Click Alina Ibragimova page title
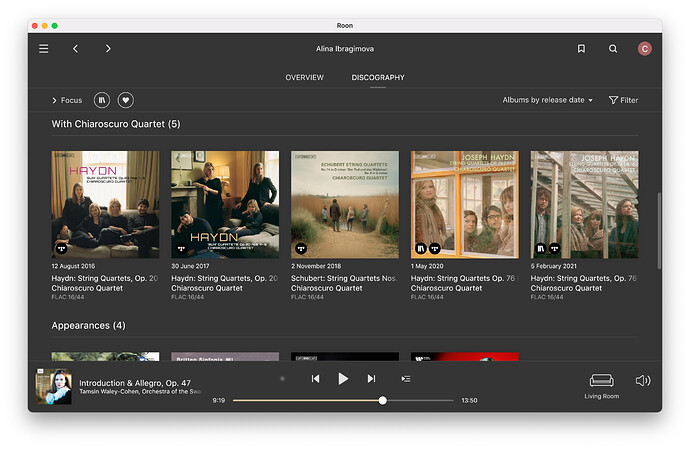Screen dimensions: 690x449 (x=345, y=49)
